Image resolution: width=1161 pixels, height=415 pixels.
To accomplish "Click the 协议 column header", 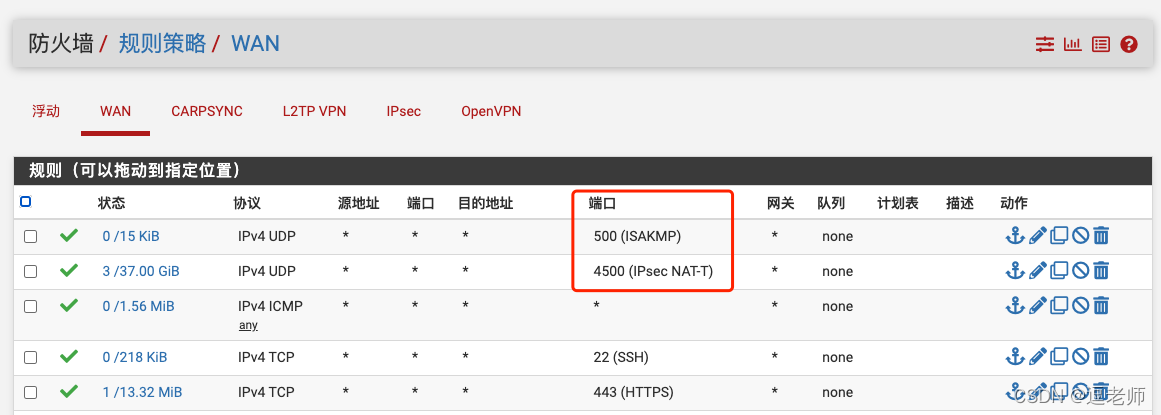I will 247,203.
